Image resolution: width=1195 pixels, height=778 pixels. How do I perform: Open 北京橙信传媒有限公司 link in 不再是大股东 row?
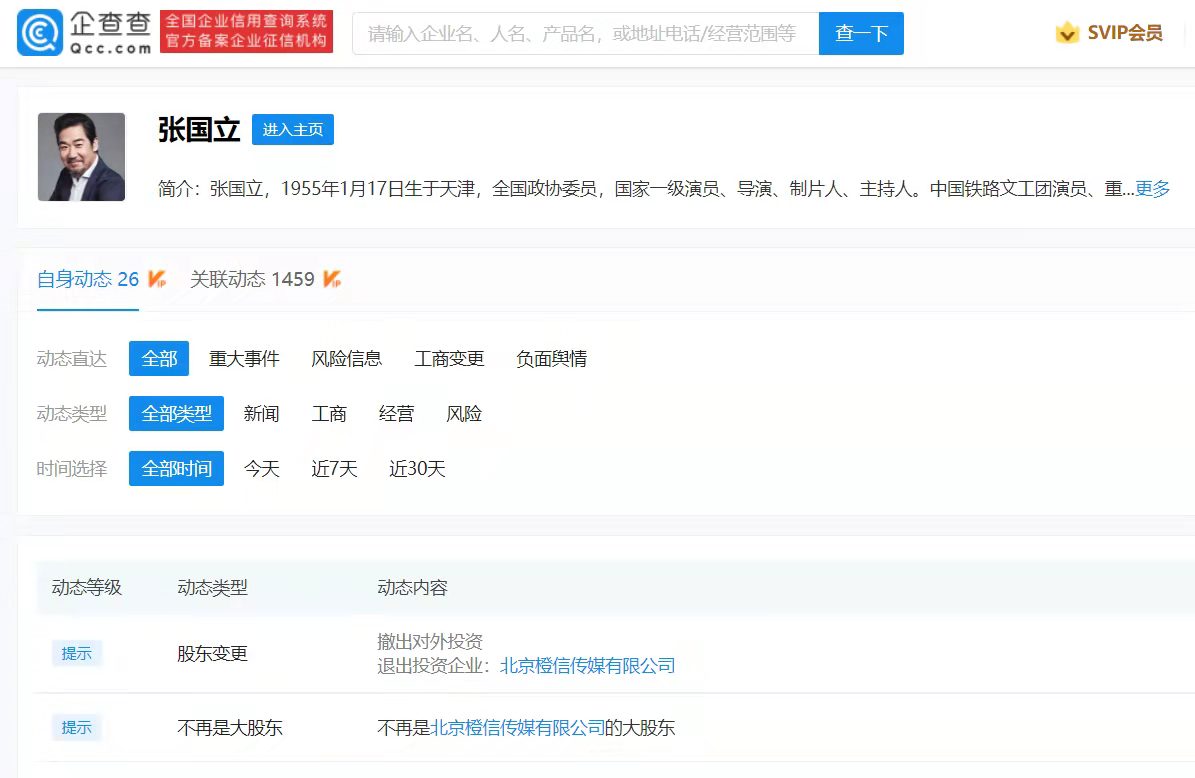pos(517,728)
